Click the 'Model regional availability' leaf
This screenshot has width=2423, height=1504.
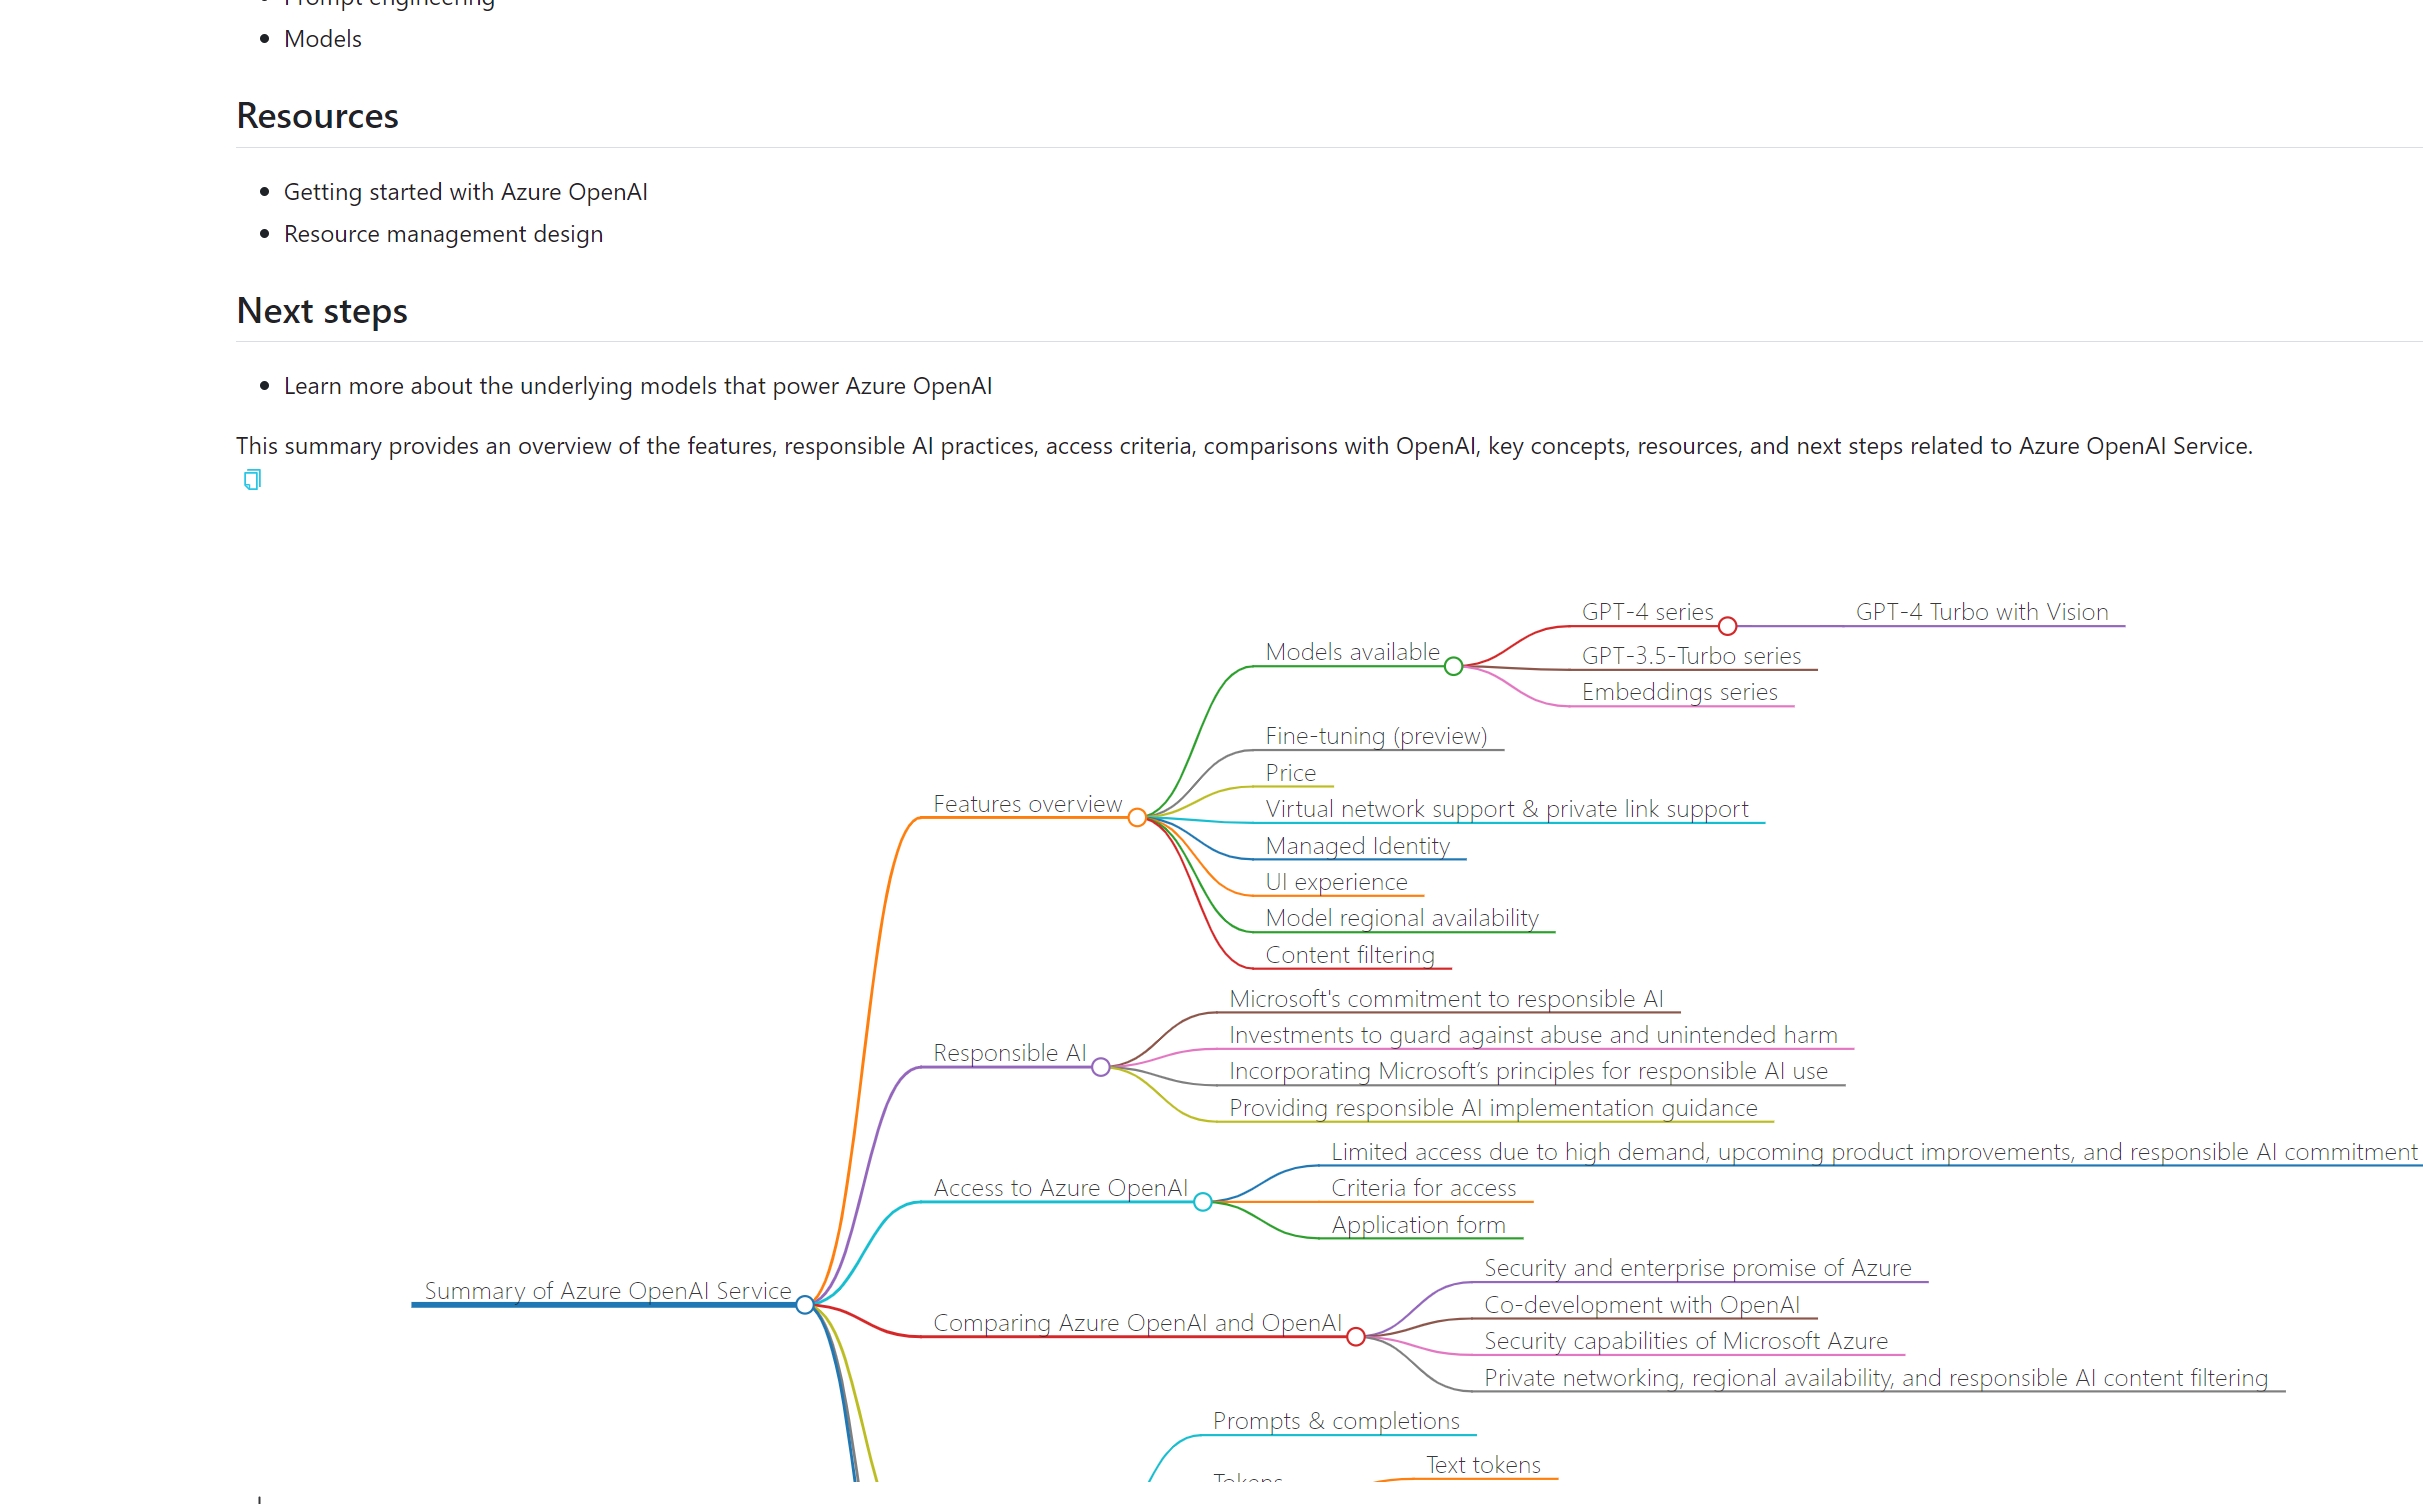pyautogui.click(x=1402, y=918)
